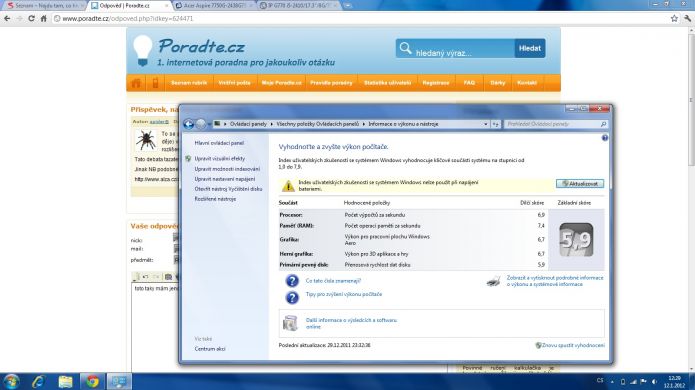Go forward in Control Panel window
Screen dimensions: 695x390
(201, 124)
